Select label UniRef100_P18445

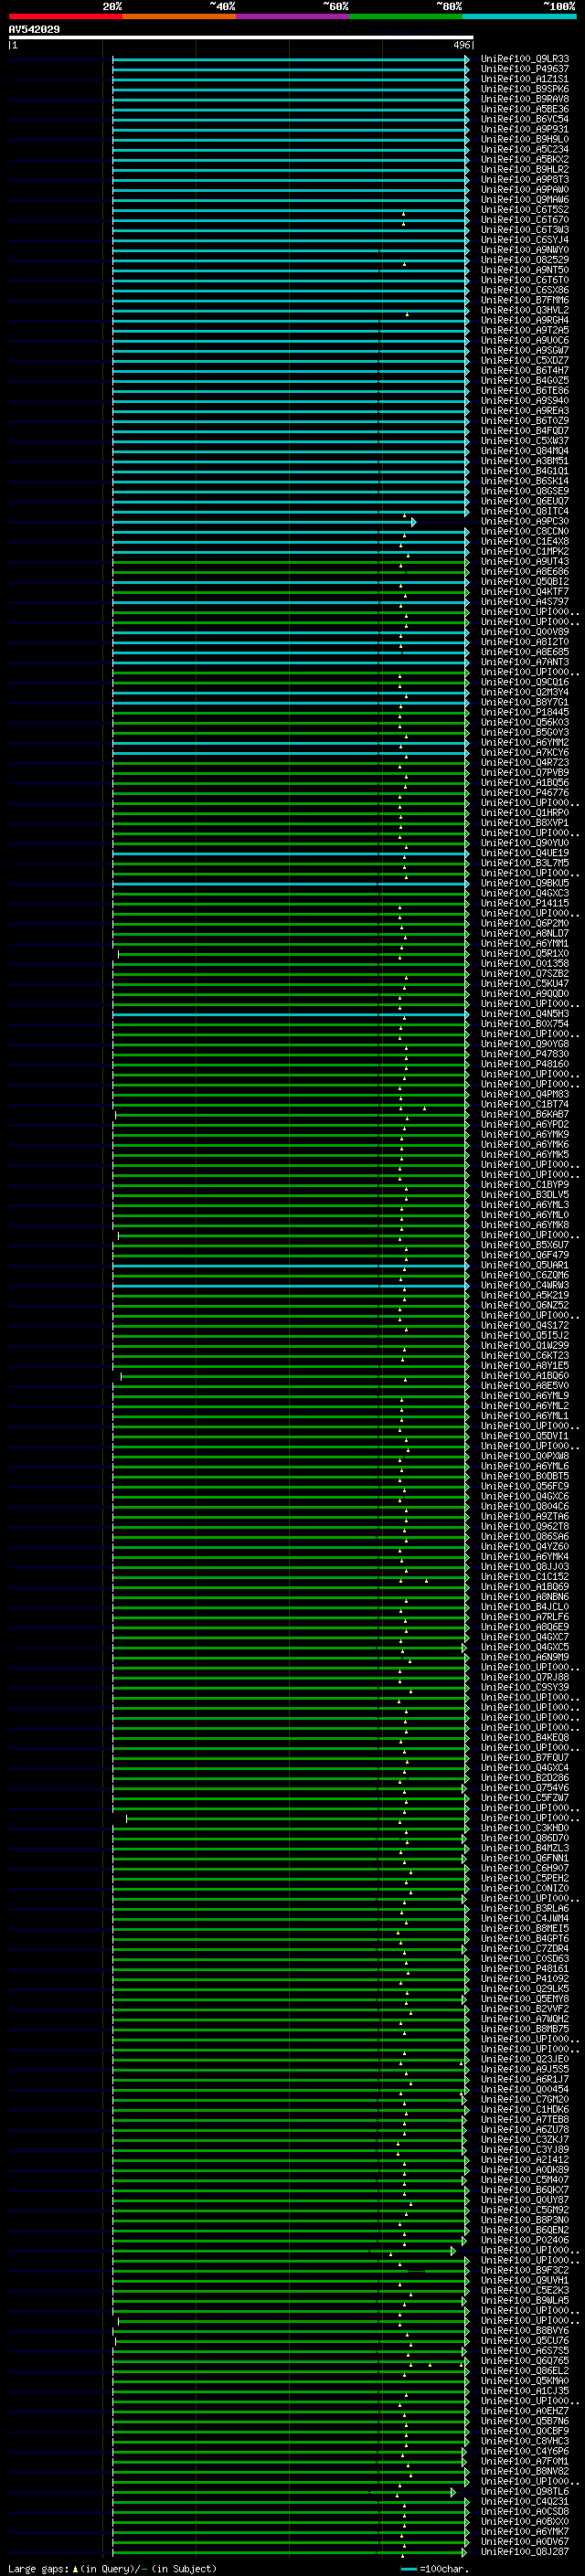[x=524, y=712]
